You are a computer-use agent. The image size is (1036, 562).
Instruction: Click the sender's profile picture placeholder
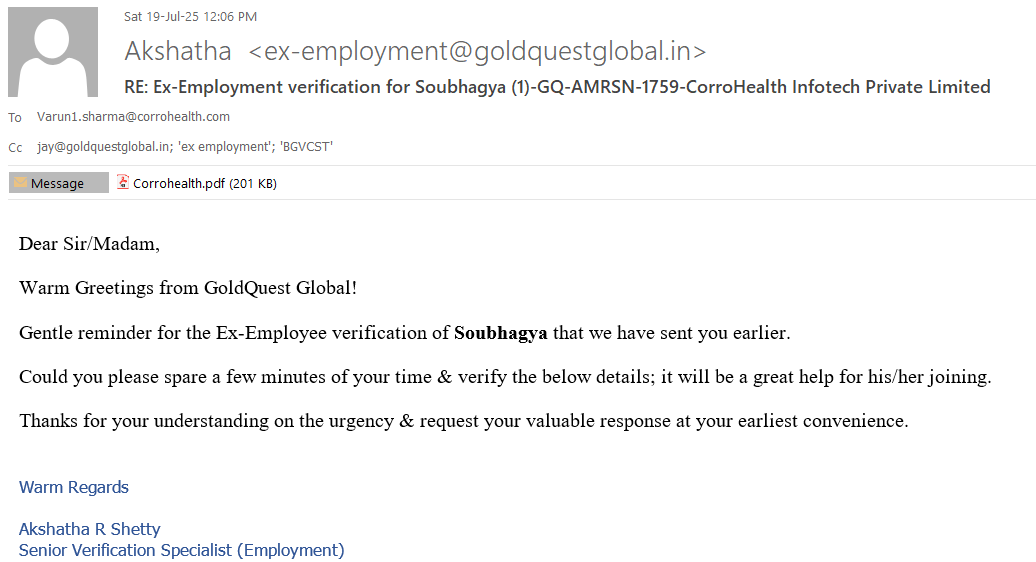[x=53, y=52]
